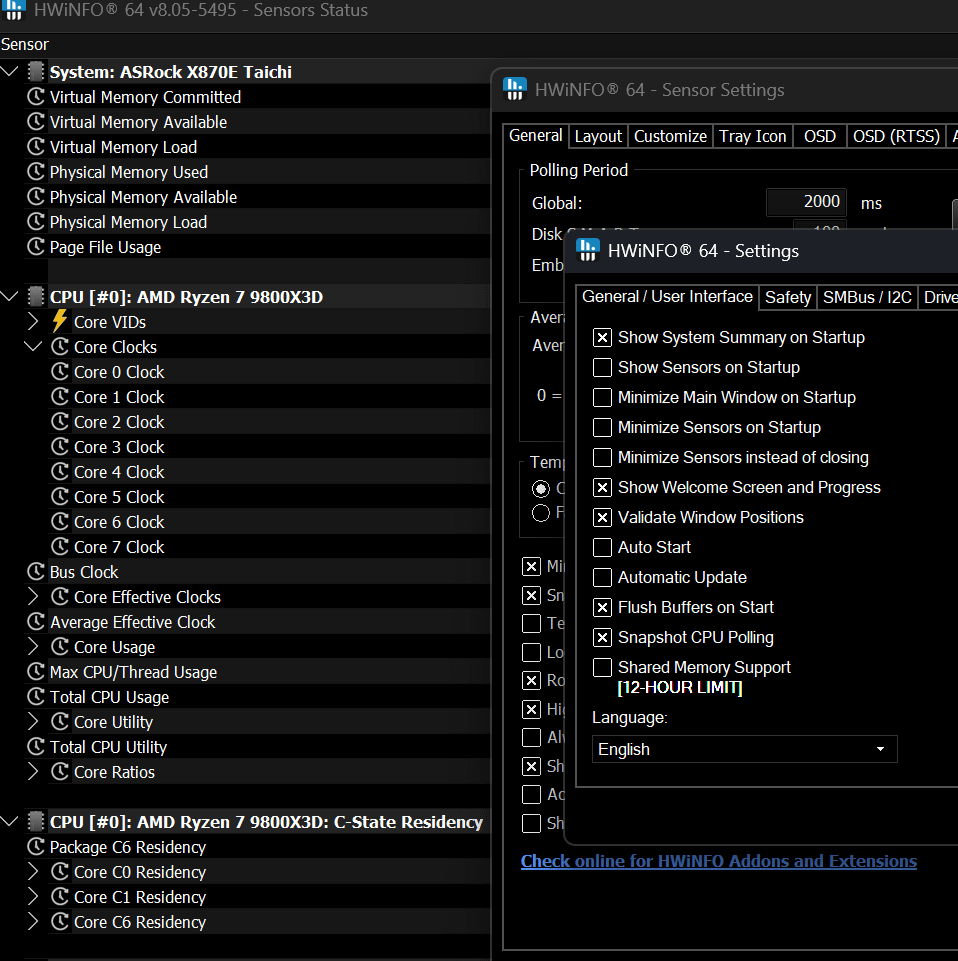The height and width of the screenshot is (961, 958).
Task: Click the clock icon beside Core 0 Clock
Action: [60, 372]
